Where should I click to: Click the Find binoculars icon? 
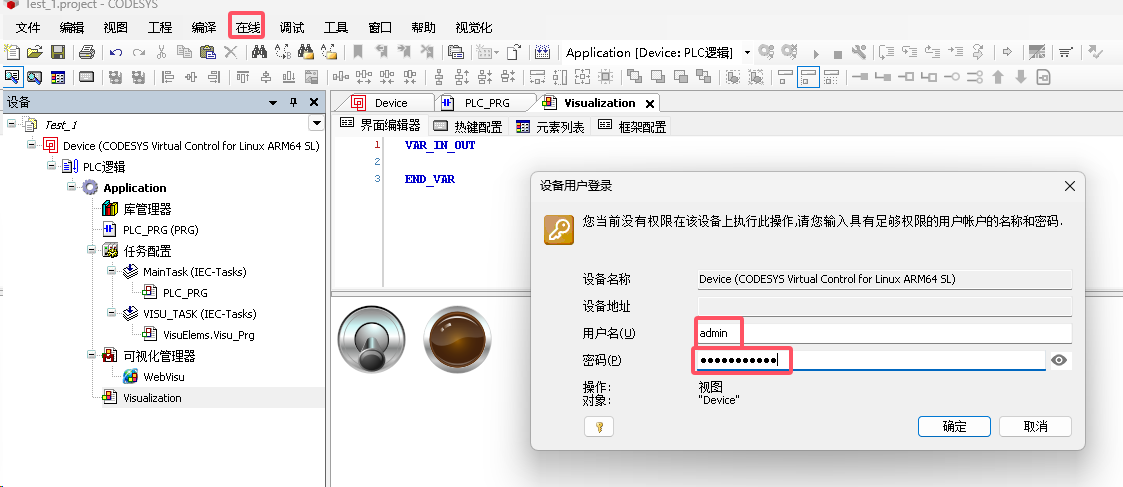click(x=259, y=52)
